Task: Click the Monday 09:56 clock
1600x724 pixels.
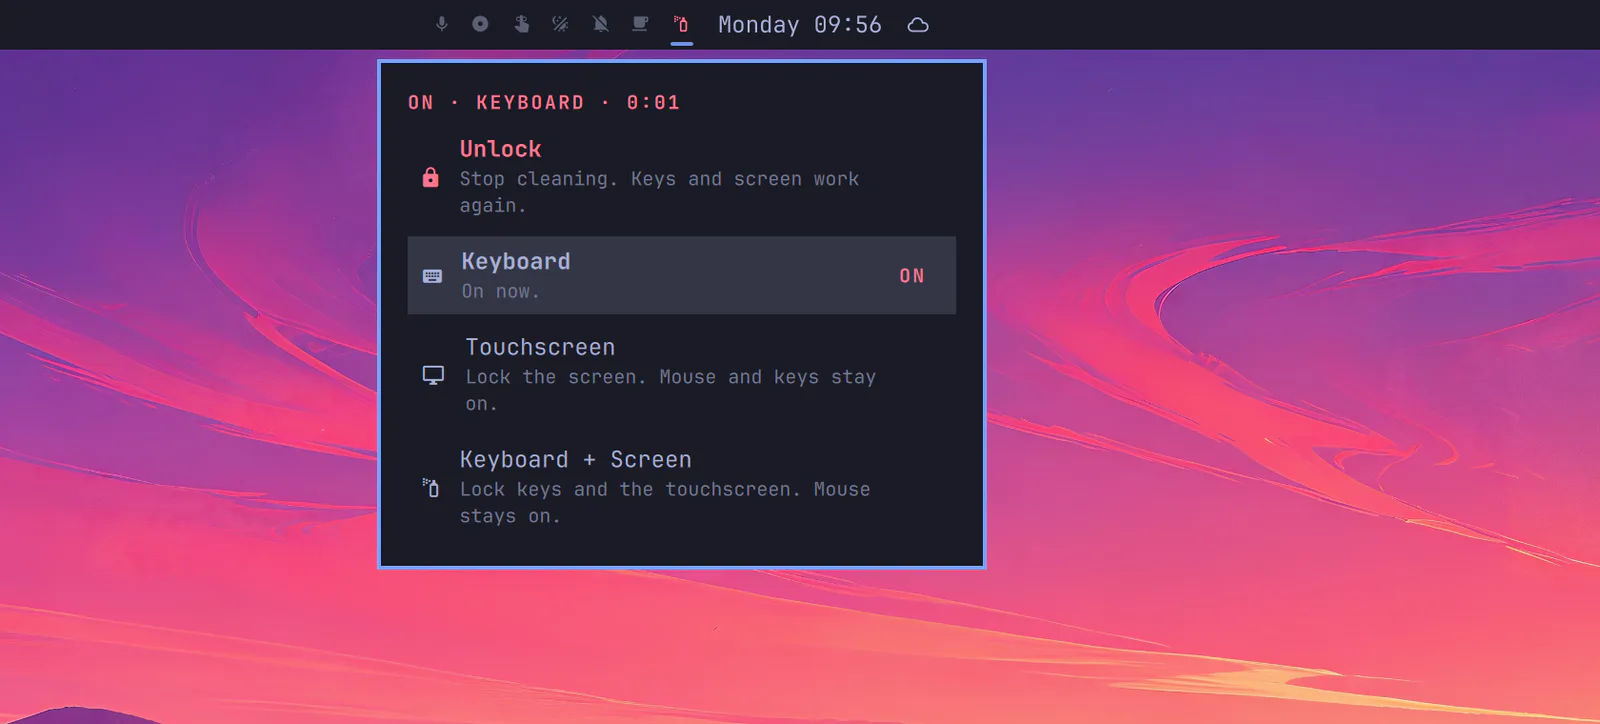Action: click(800, 25)
